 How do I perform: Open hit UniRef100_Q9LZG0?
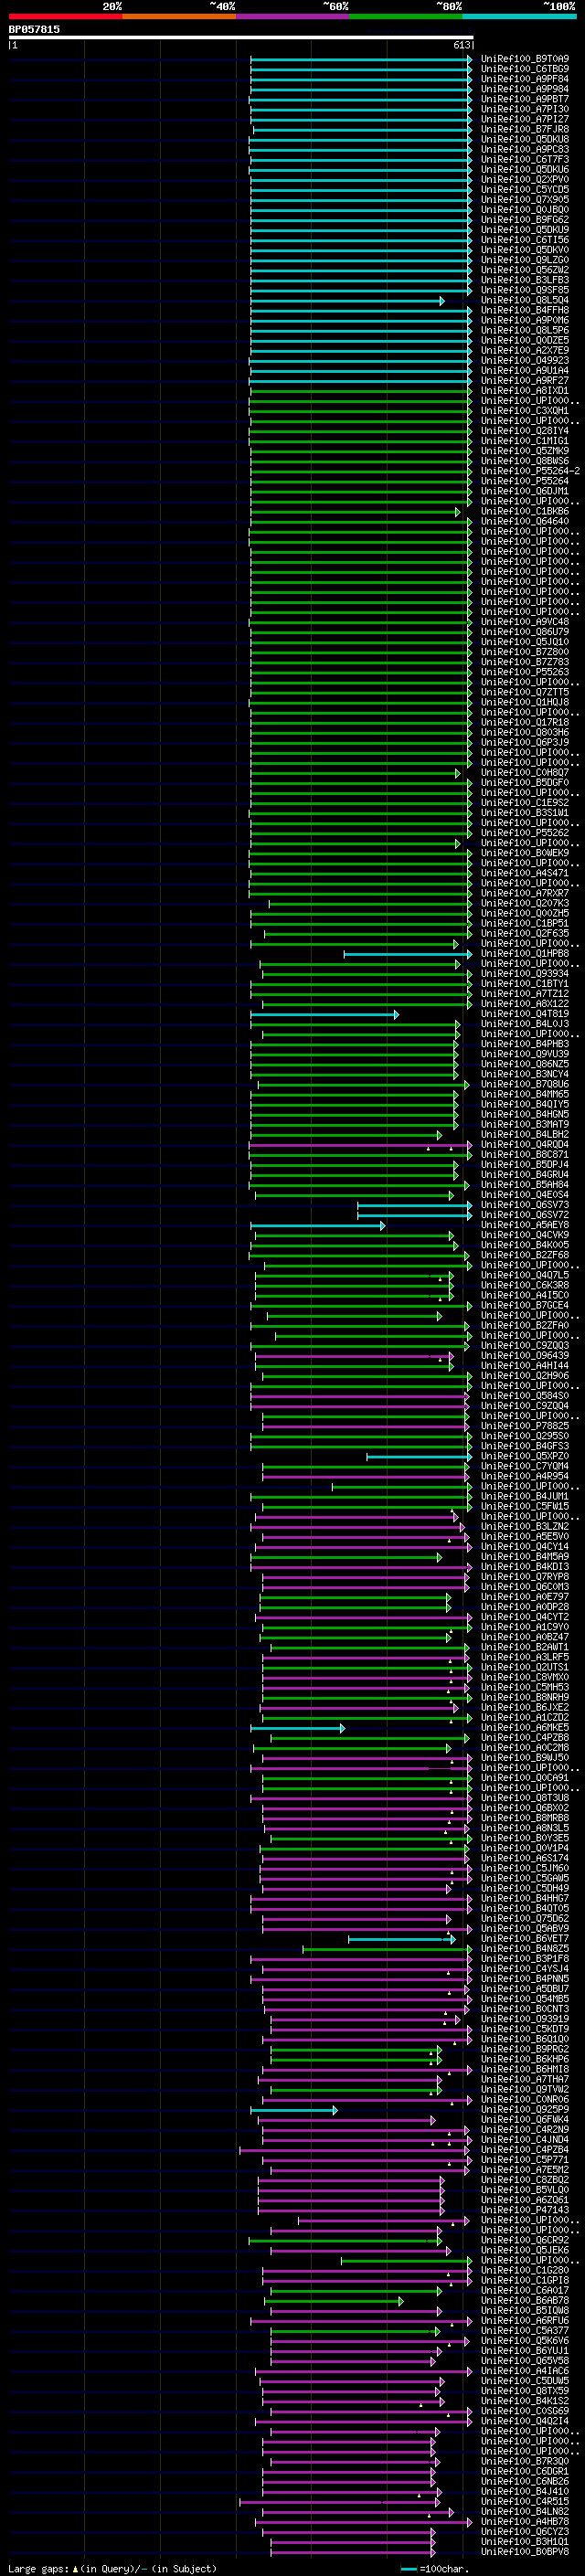point(525,260)
